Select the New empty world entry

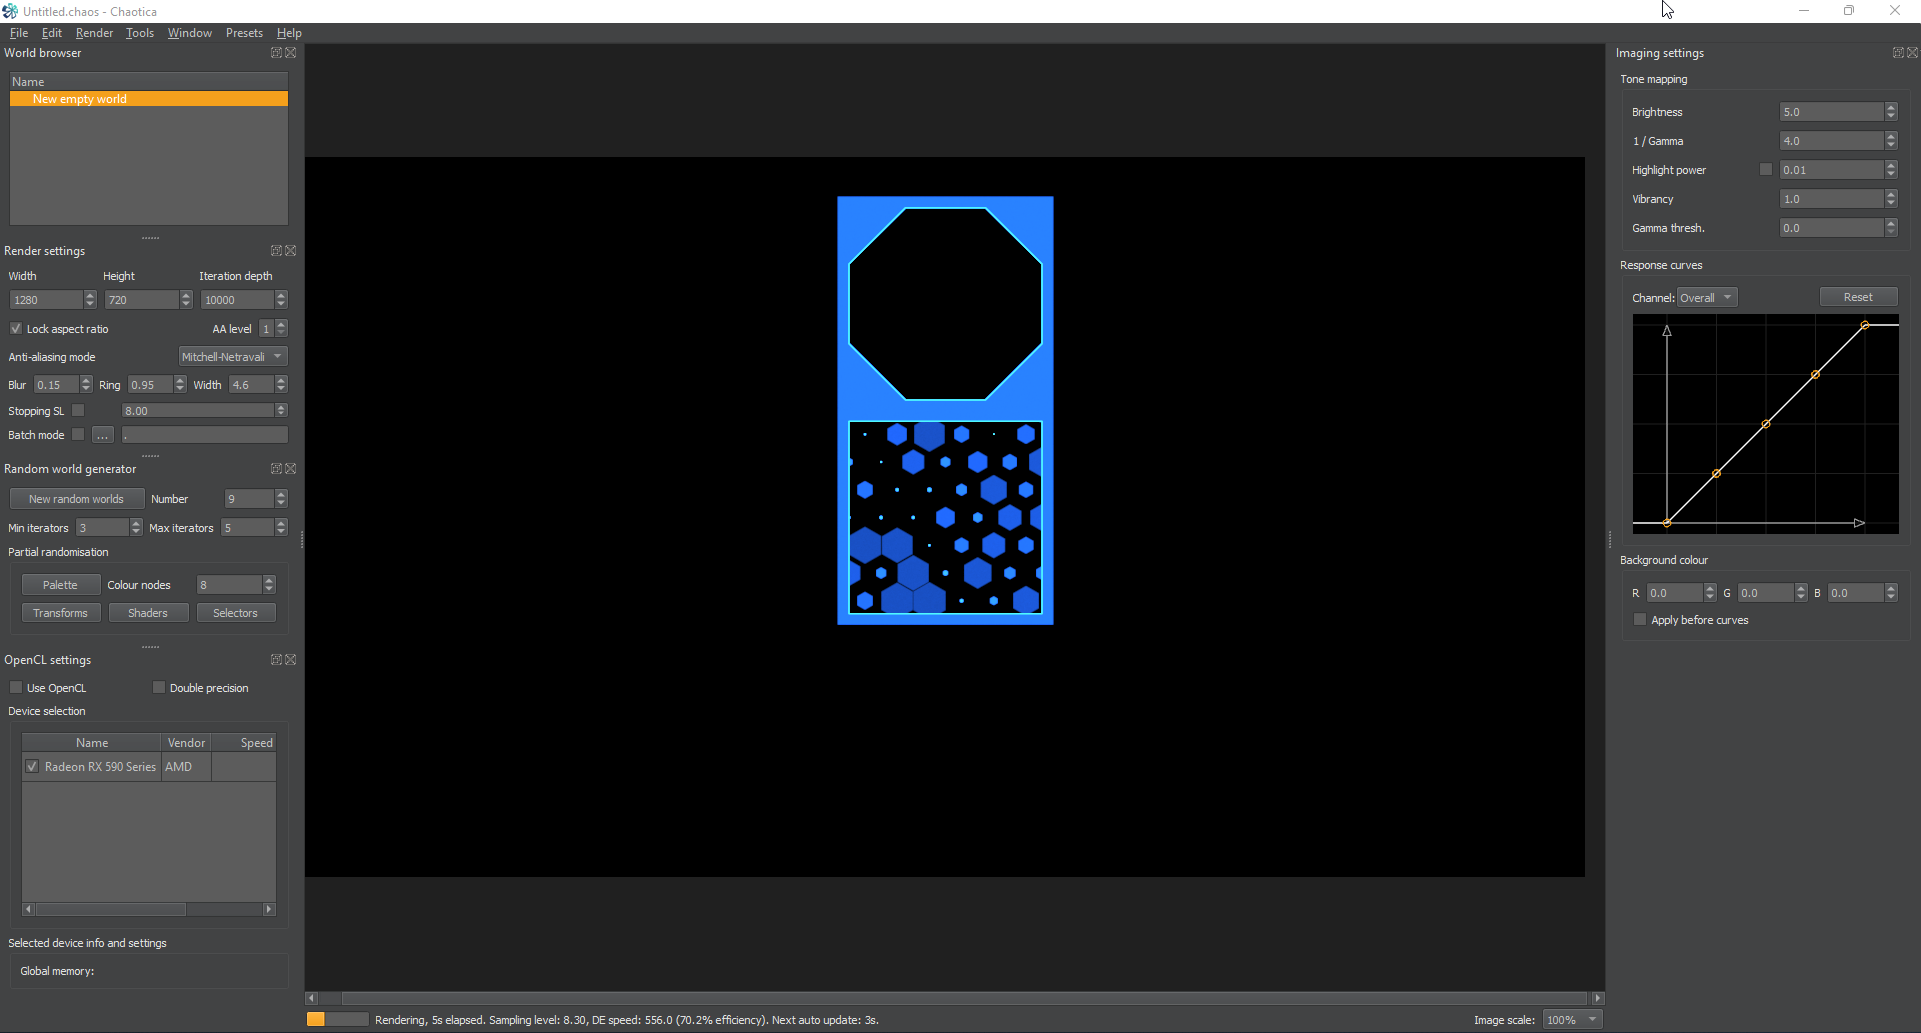(149, 99)
